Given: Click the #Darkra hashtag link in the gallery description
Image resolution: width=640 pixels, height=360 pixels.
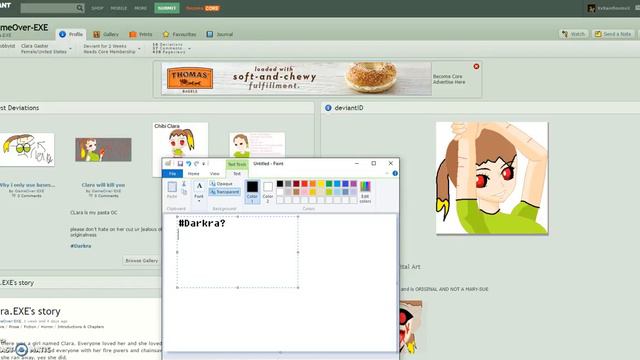Looking at the screenshot, I should [x=80, y=246].
